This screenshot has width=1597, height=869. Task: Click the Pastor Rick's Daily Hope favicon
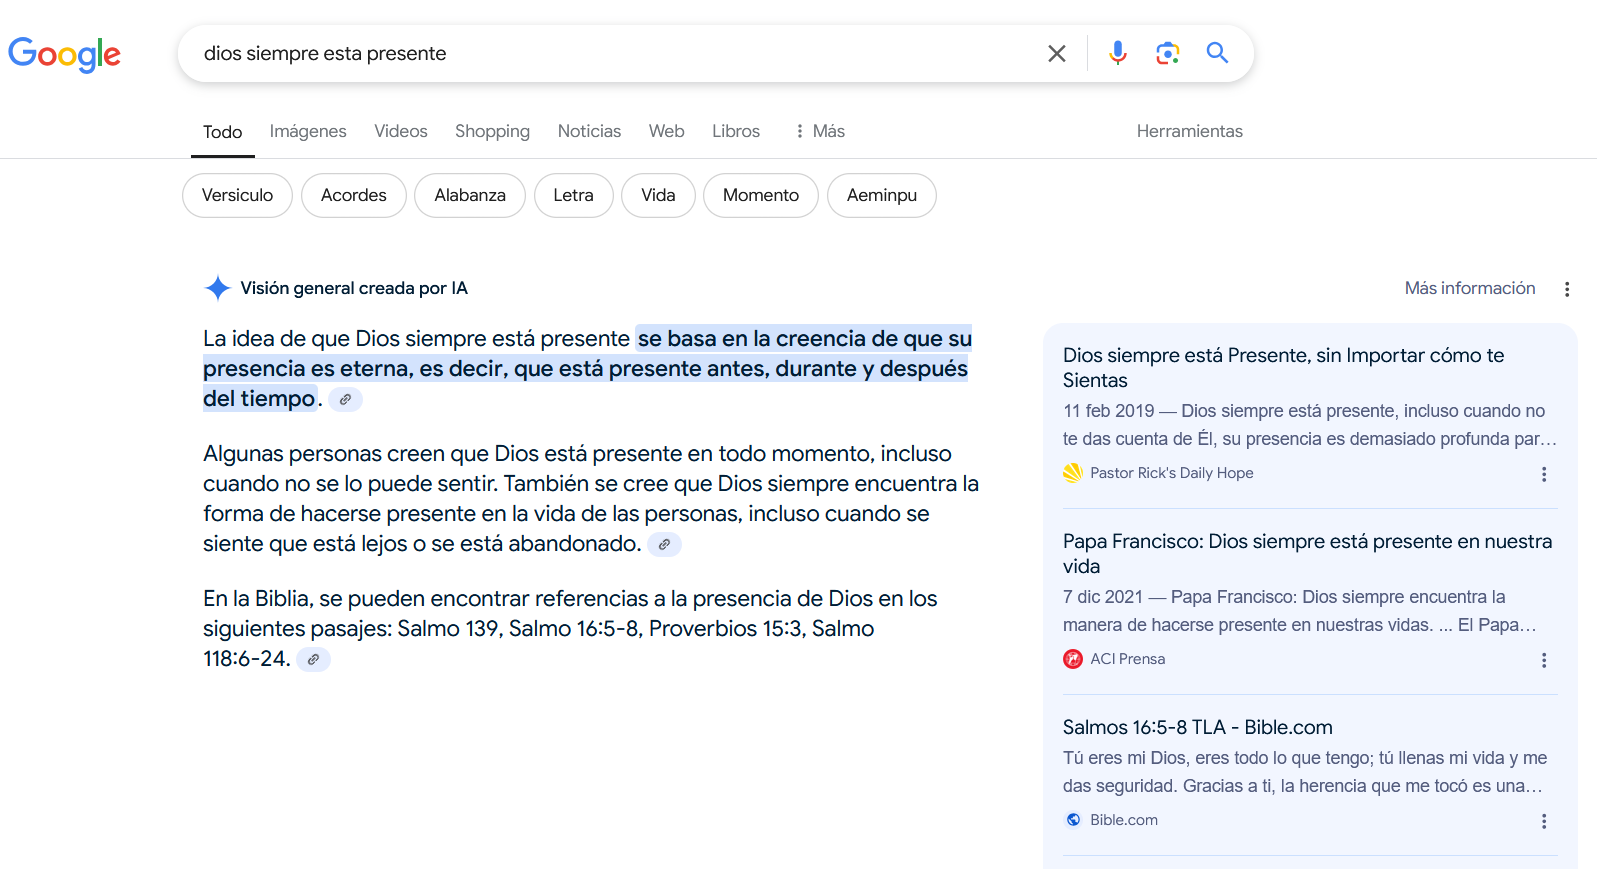click(x=1073, y=473)
